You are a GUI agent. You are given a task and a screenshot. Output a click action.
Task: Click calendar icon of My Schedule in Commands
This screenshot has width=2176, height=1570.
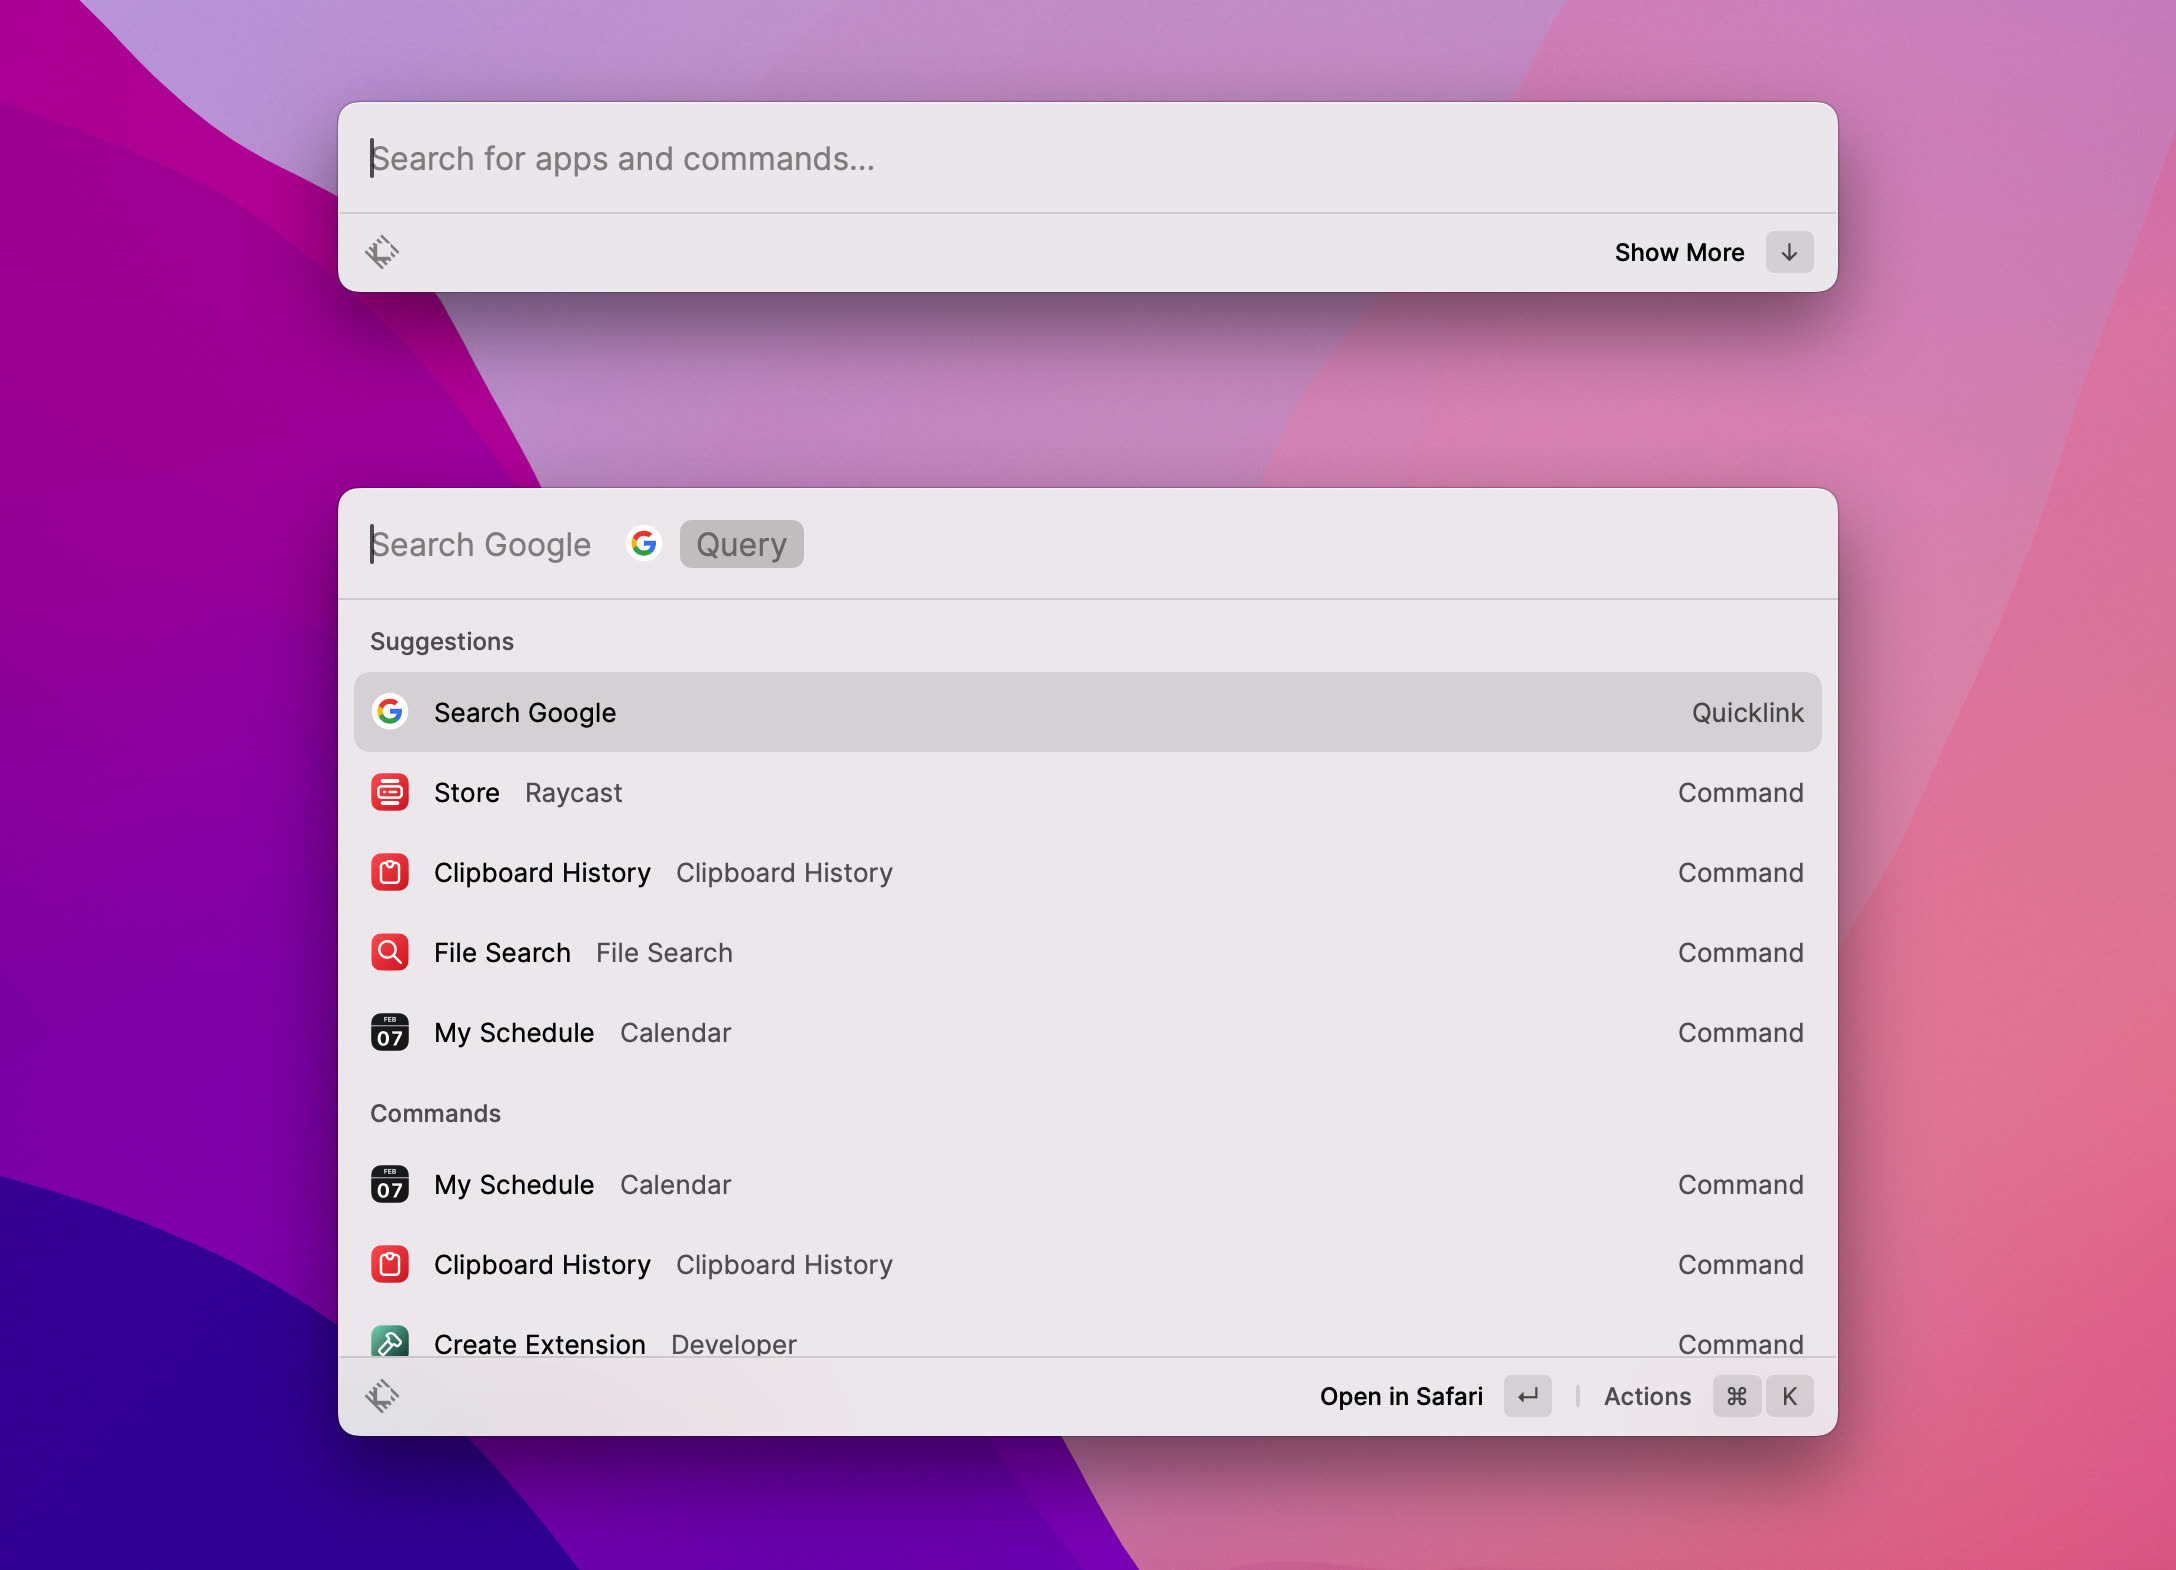390,1184
